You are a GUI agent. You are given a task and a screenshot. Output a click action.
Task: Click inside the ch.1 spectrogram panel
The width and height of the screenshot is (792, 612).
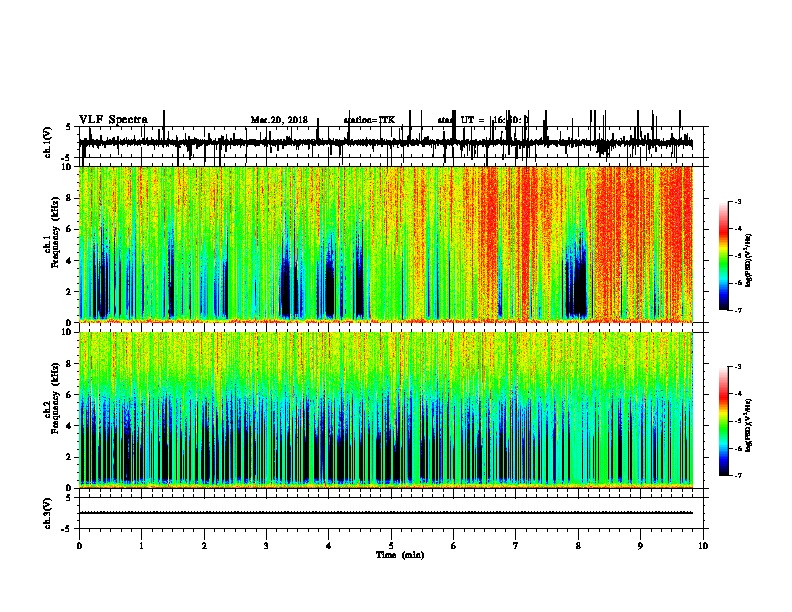pyautogui.click(x=386, y=244)
